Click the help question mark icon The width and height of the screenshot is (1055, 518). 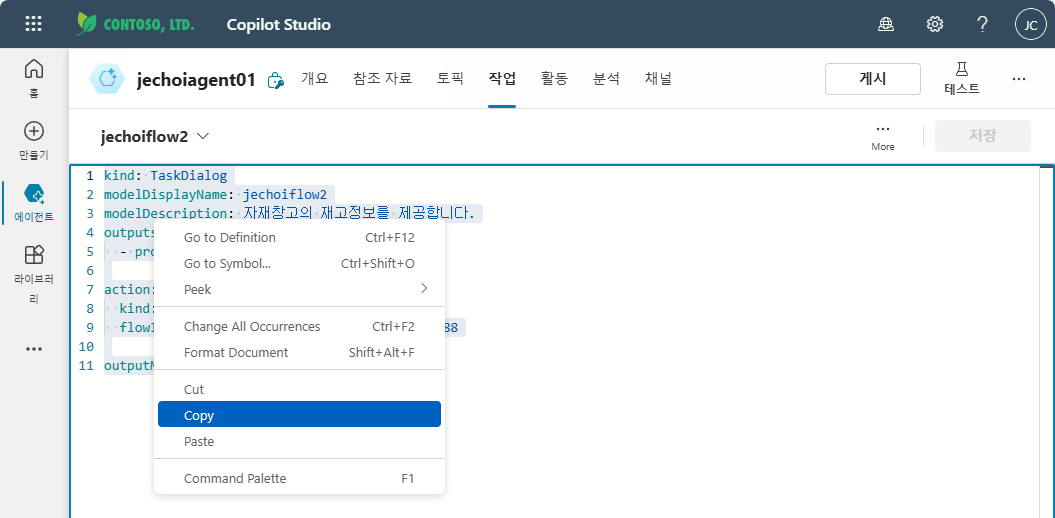(982, 24)
